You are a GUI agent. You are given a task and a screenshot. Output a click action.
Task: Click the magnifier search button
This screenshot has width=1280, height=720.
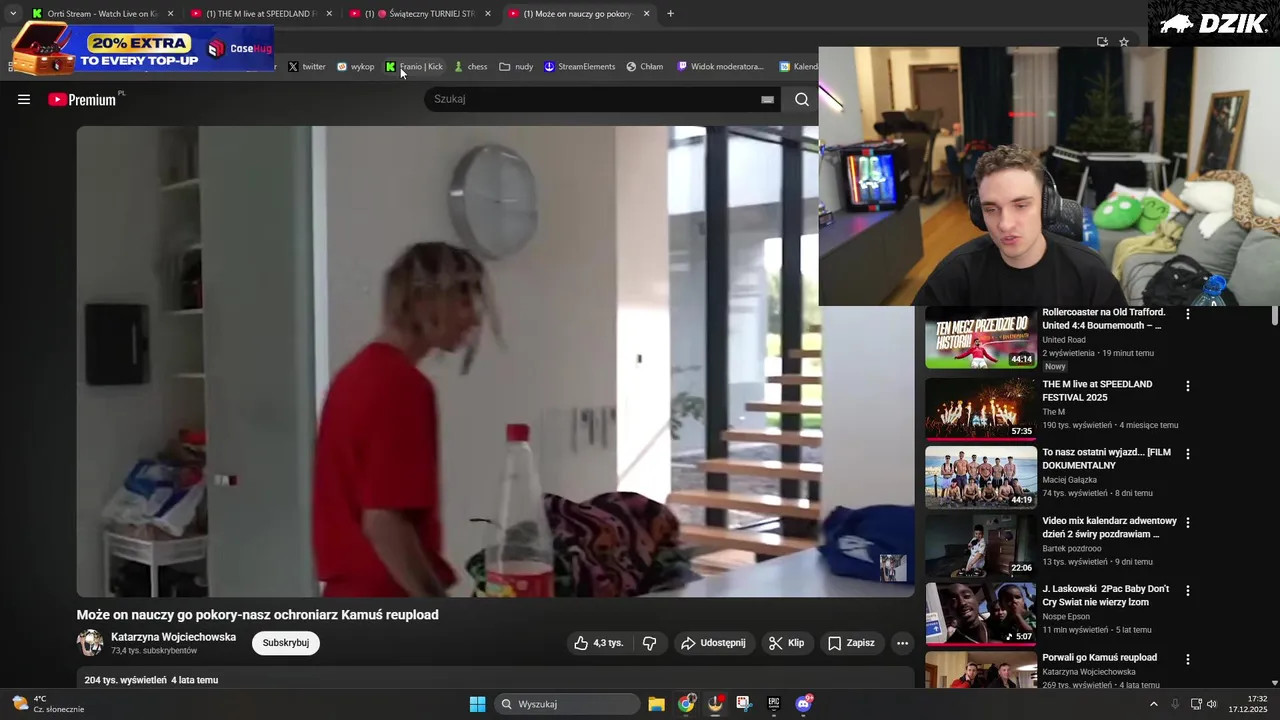coord(802,99)
